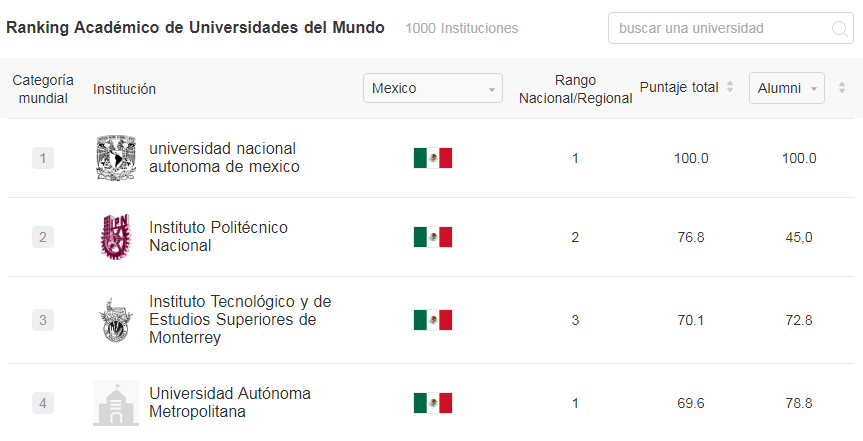The width and height of the screenshot is (863, 441).
Task: Click the Mexican flag in UNAM row
Action: coord(433,158)
